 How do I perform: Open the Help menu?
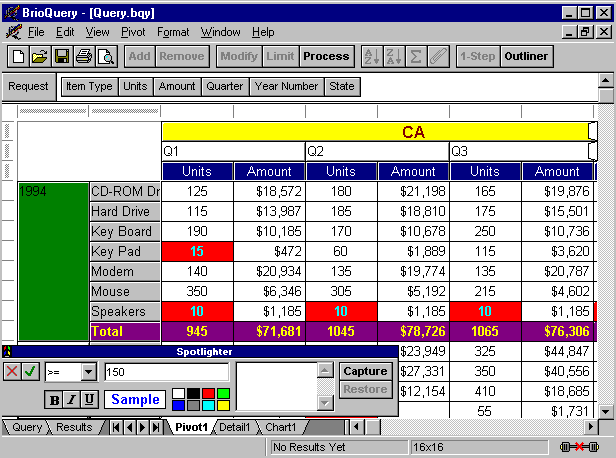tap(263, 32)
